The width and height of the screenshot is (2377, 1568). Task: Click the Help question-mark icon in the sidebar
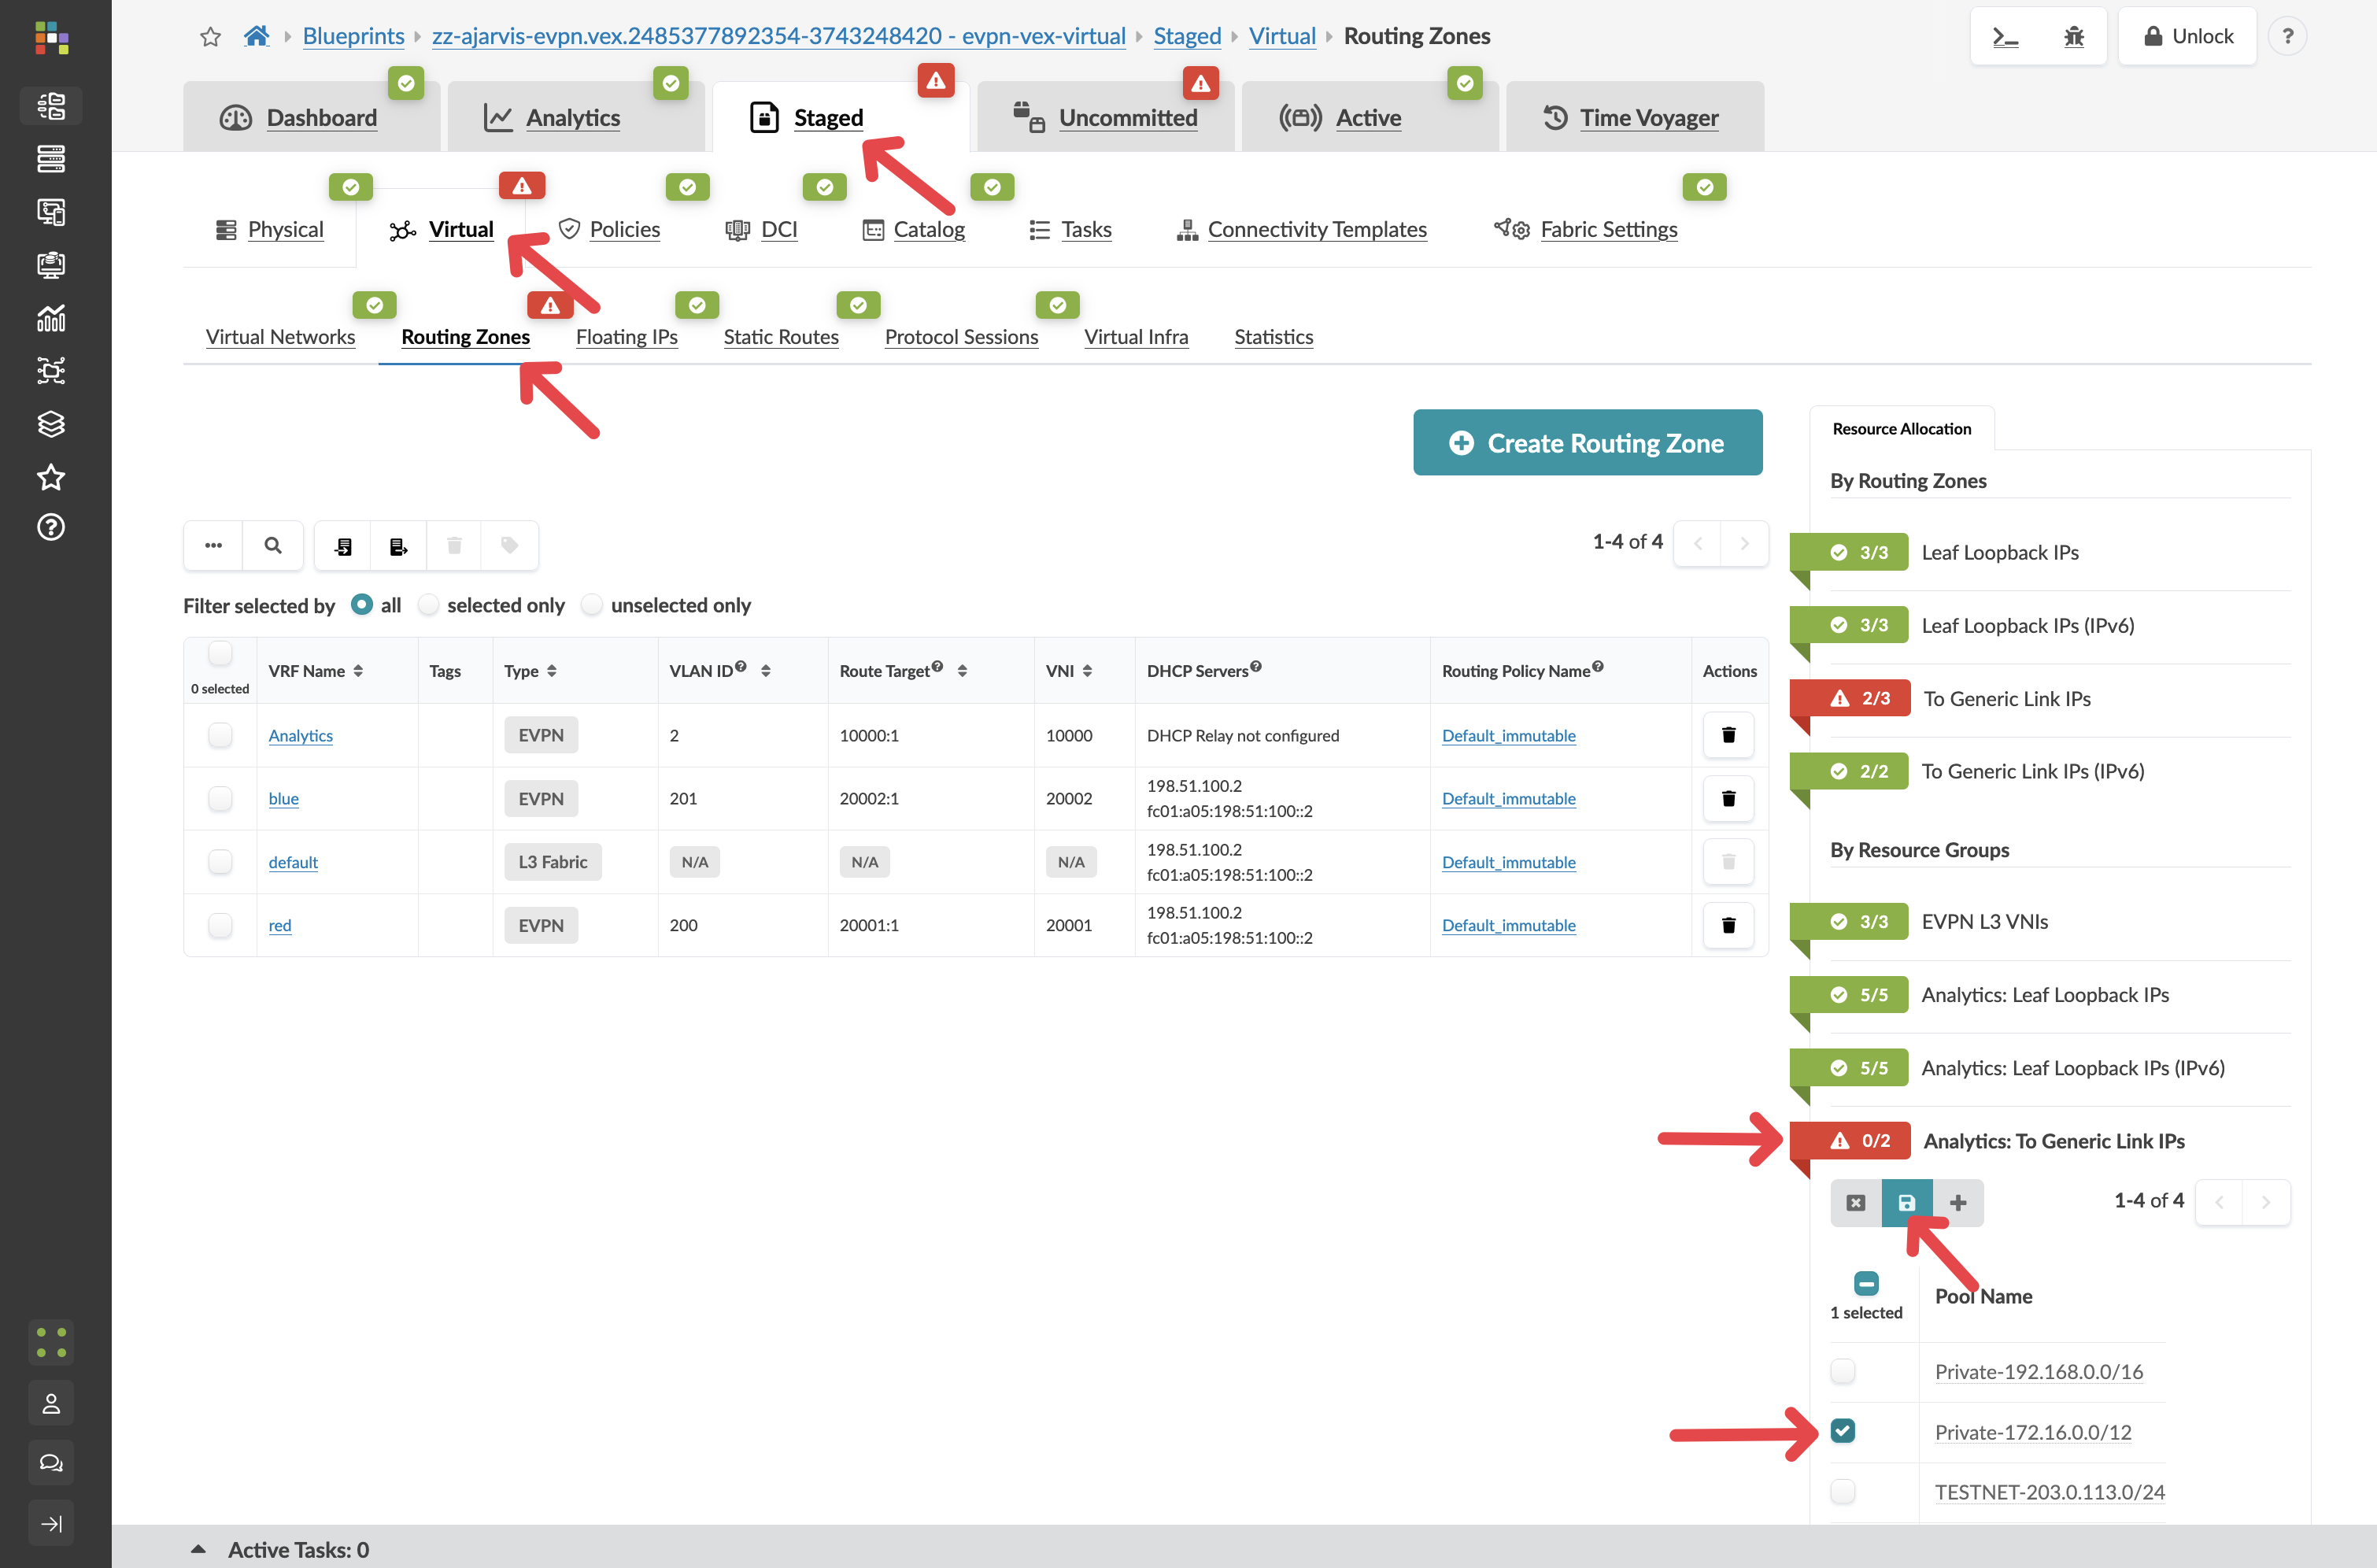(51, 527)
